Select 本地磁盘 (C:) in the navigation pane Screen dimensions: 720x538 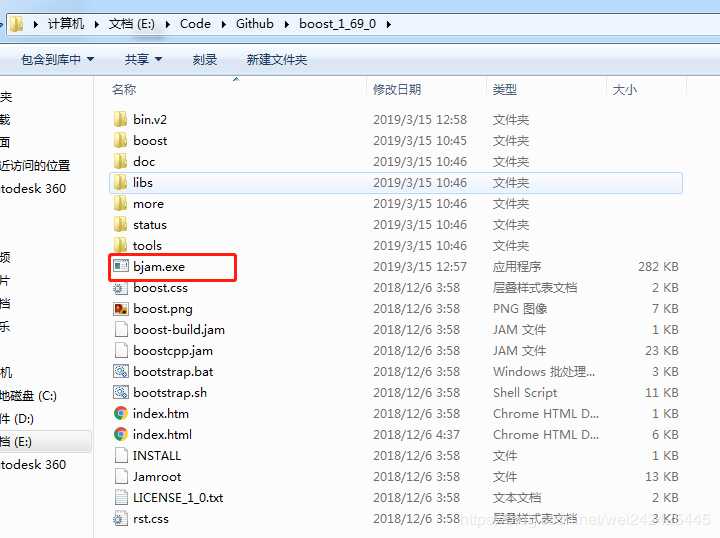28,396
